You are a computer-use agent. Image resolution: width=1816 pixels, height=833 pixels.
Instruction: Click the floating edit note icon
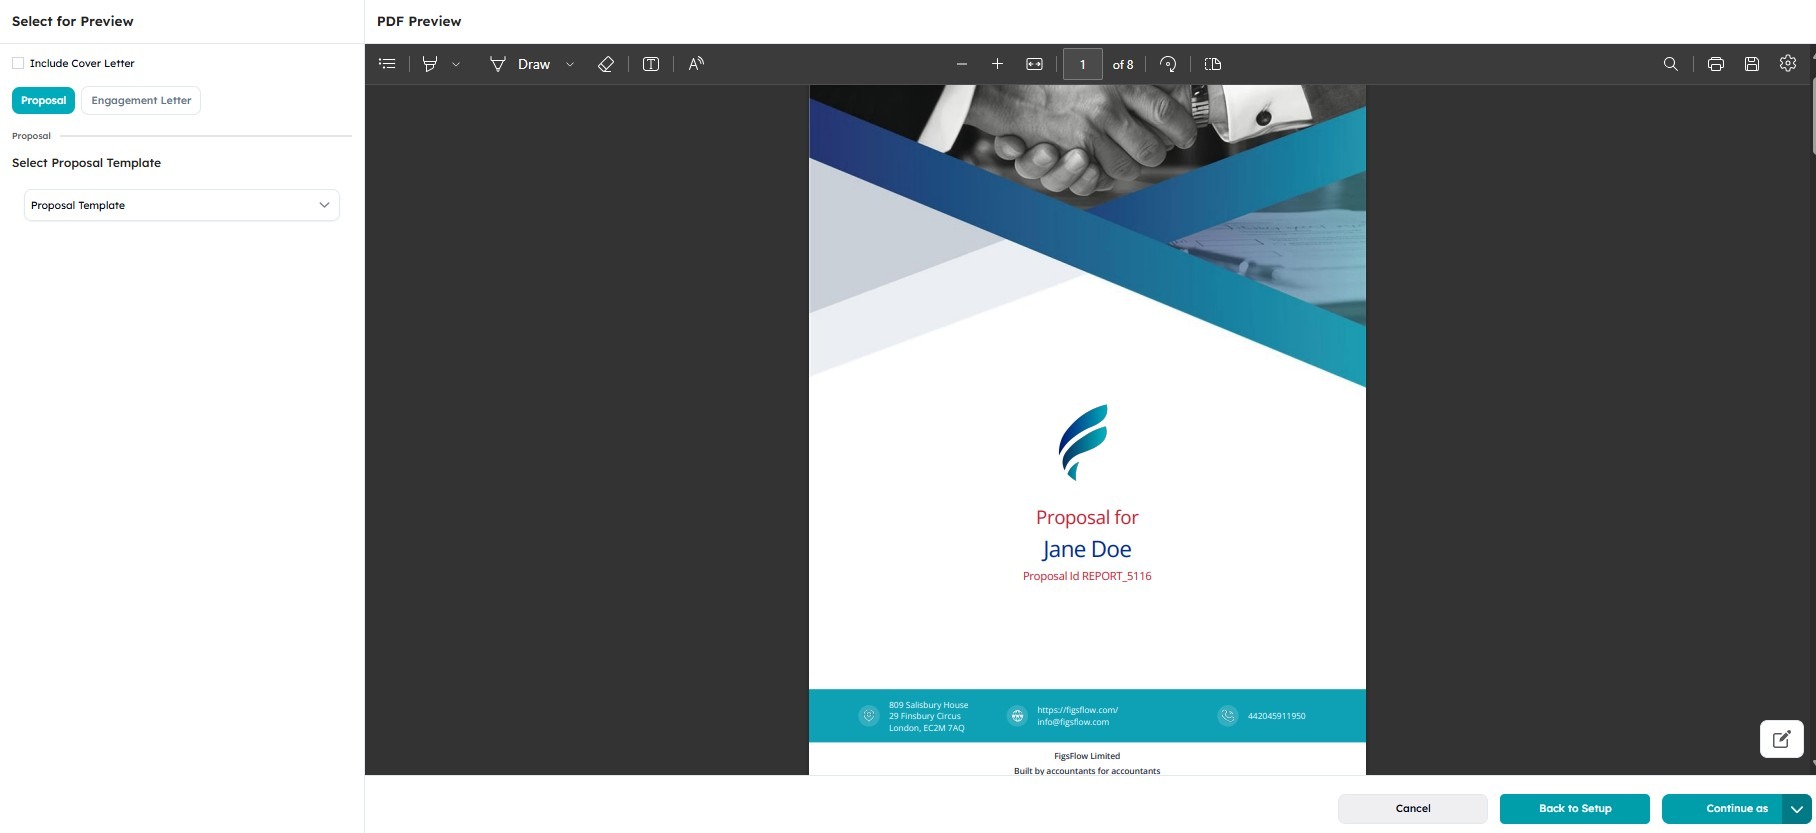click(1782, 739)
